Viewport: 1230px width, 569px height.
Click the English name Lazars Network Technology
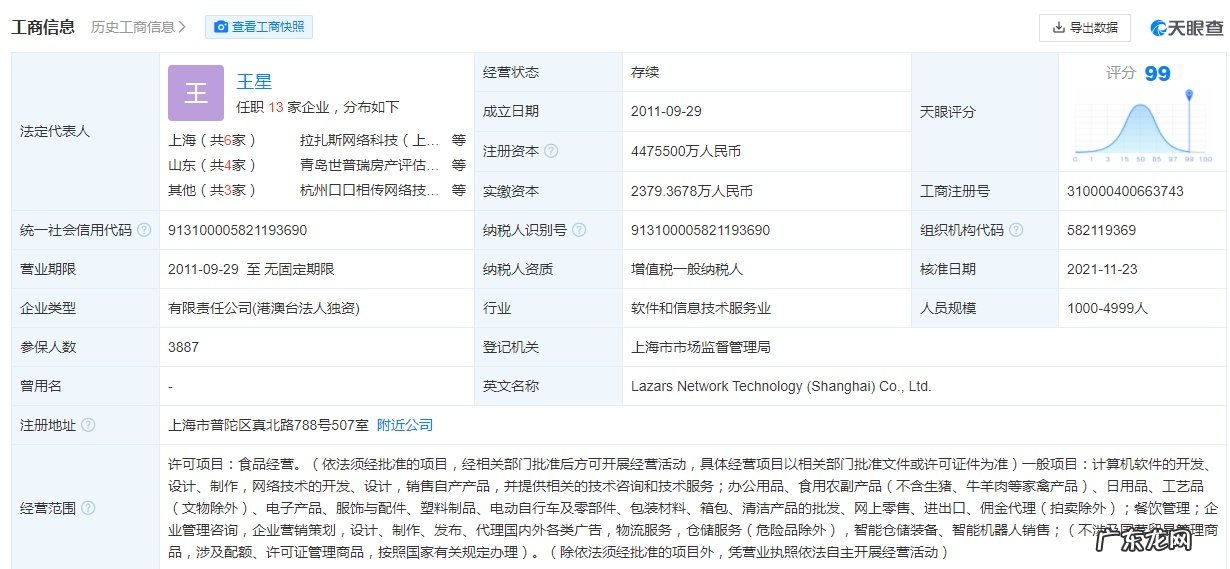coord(781,386)
